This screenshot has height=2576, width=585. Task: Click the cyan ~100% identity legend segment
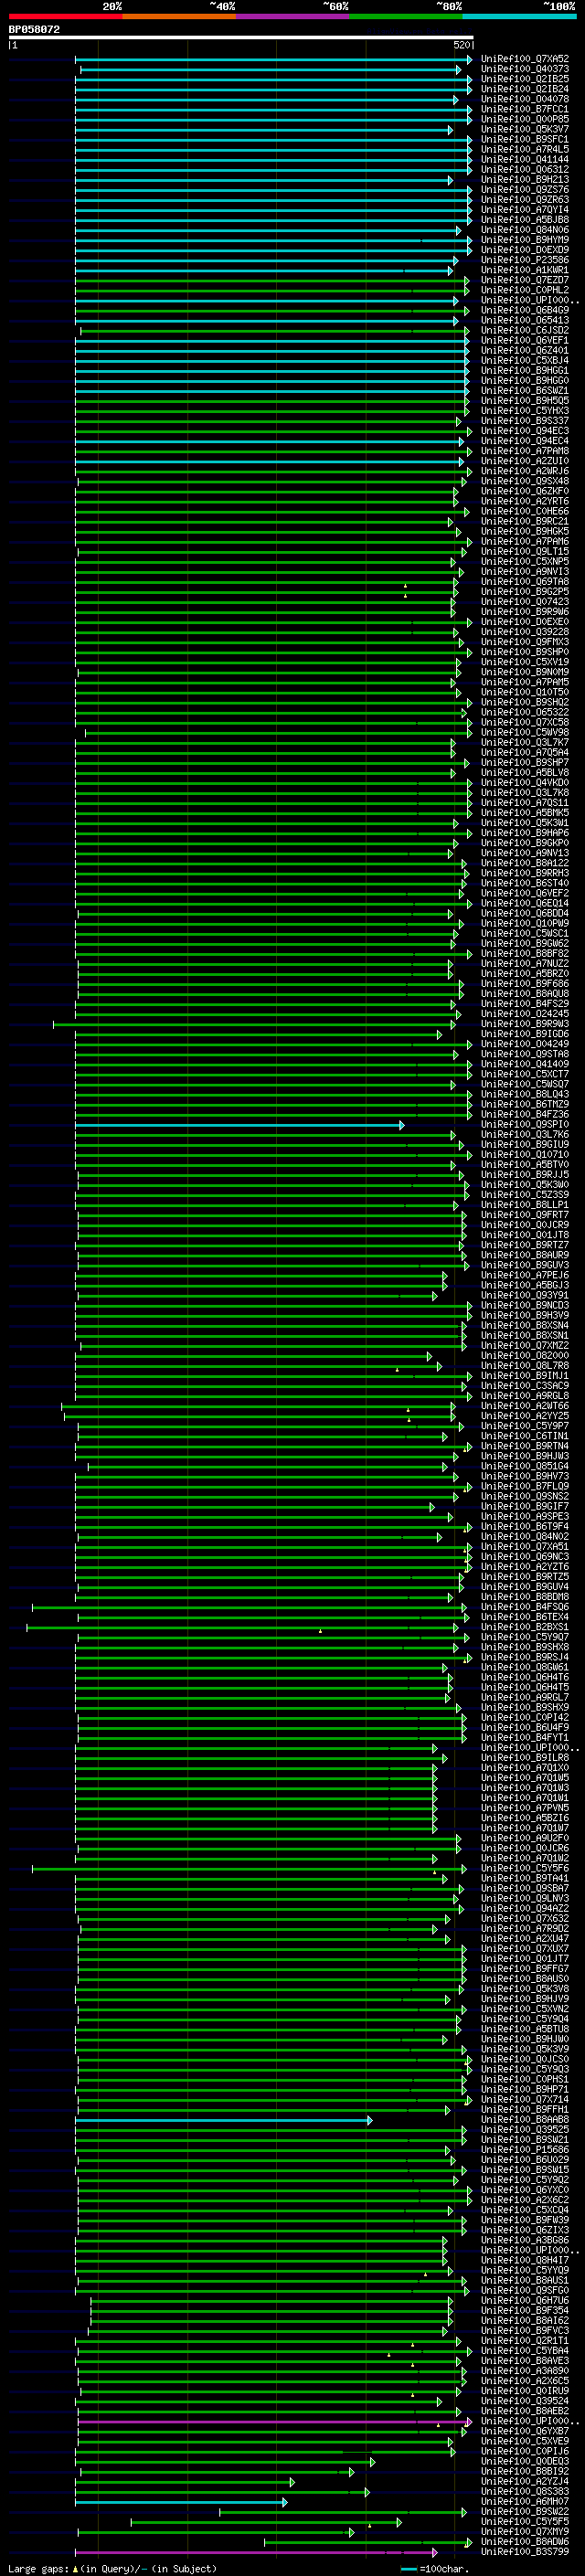(519, 16)
